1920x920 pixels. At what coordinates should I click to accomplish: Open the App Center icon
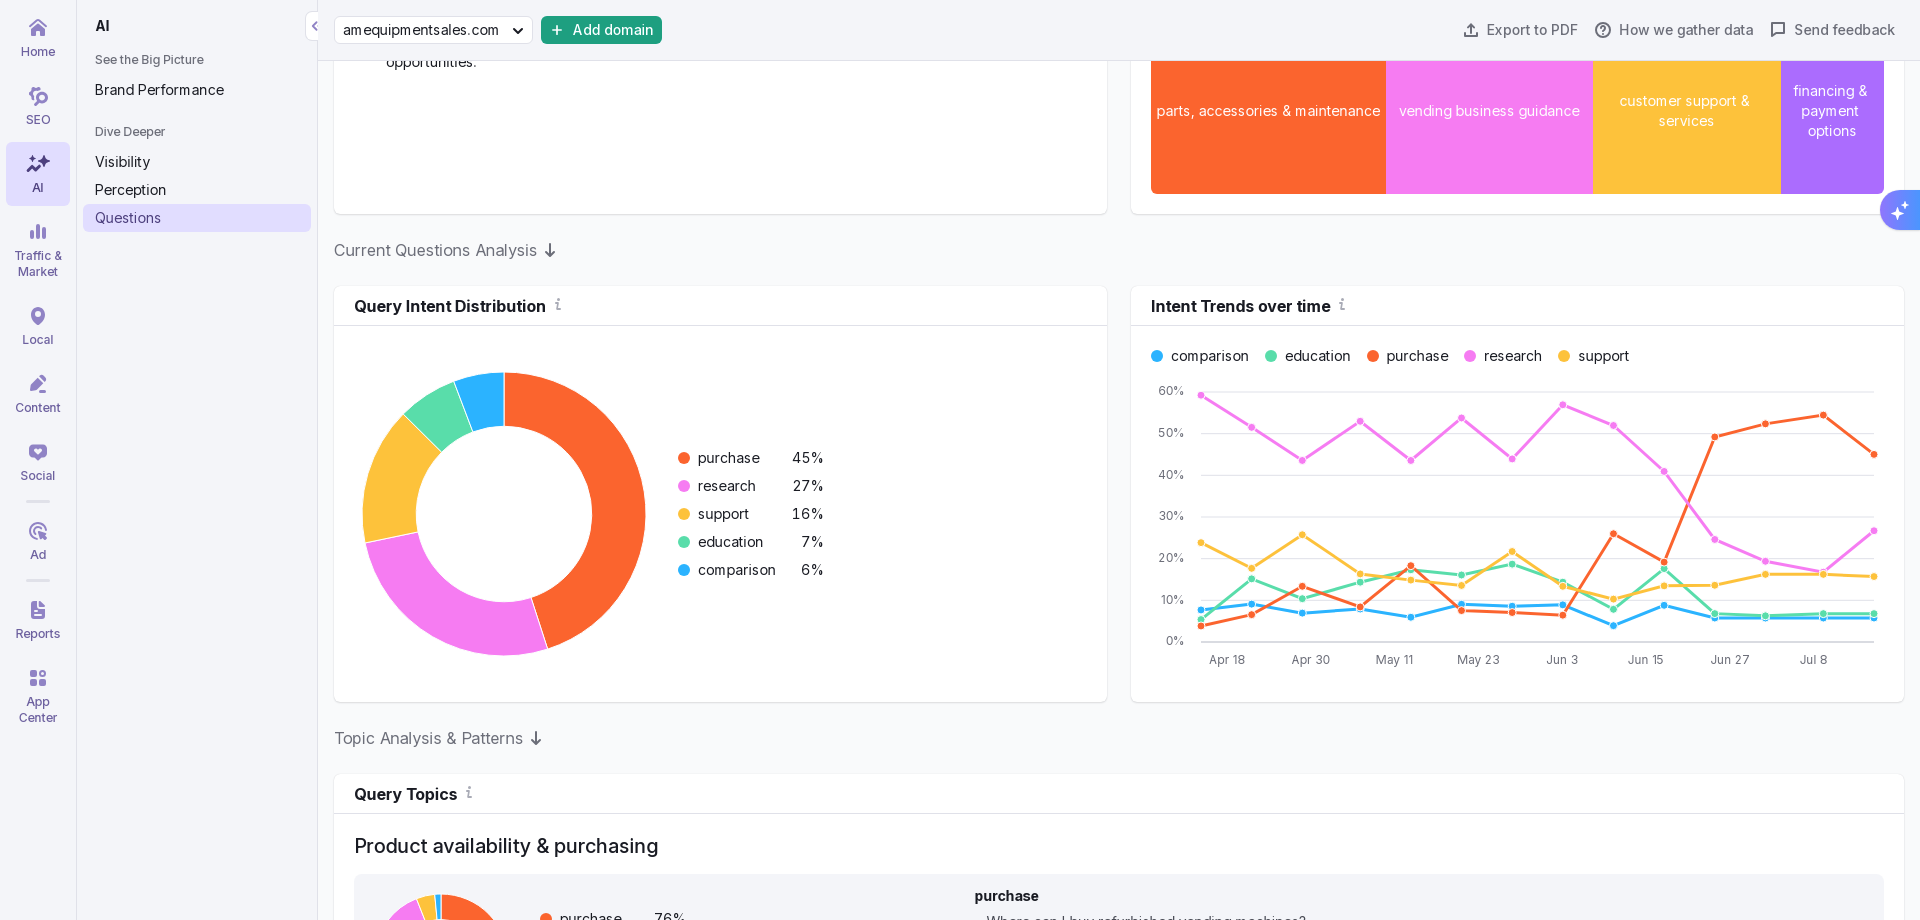pos(38,696)
